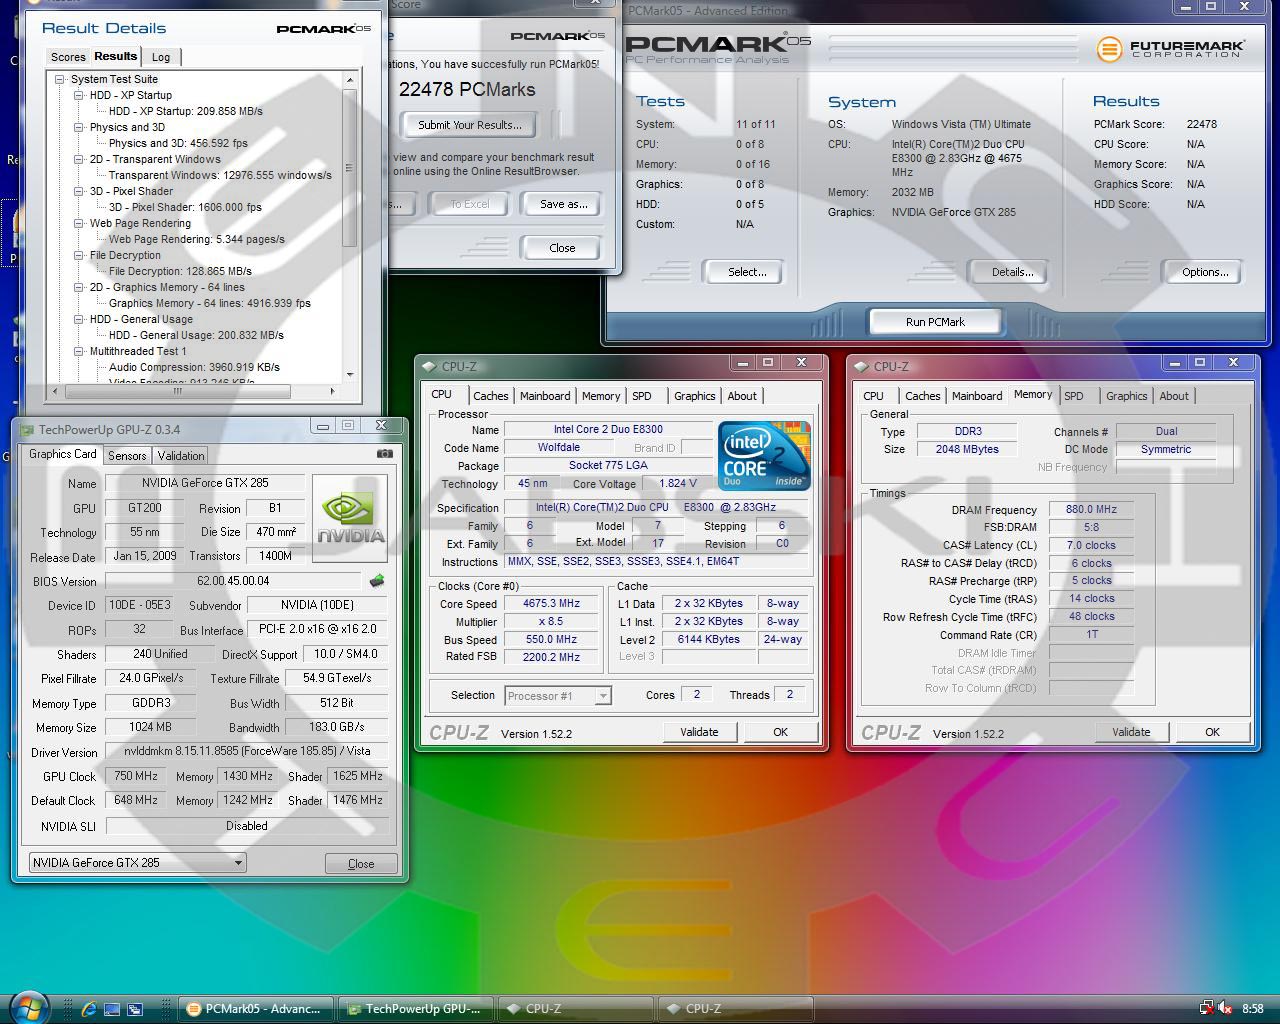Select Audio Compression result row
Image resolution: width=1280 pixels, height=1024 pixels.
(x=194, y=367)
